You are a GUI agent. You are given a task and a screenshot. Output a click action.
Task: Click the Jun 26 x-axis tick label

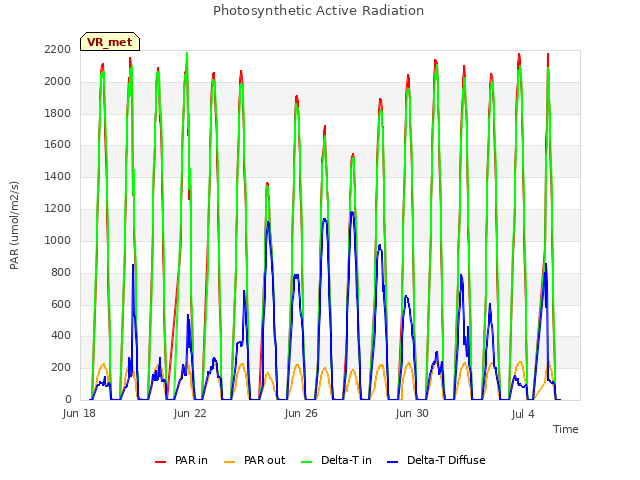click(301, 414)
